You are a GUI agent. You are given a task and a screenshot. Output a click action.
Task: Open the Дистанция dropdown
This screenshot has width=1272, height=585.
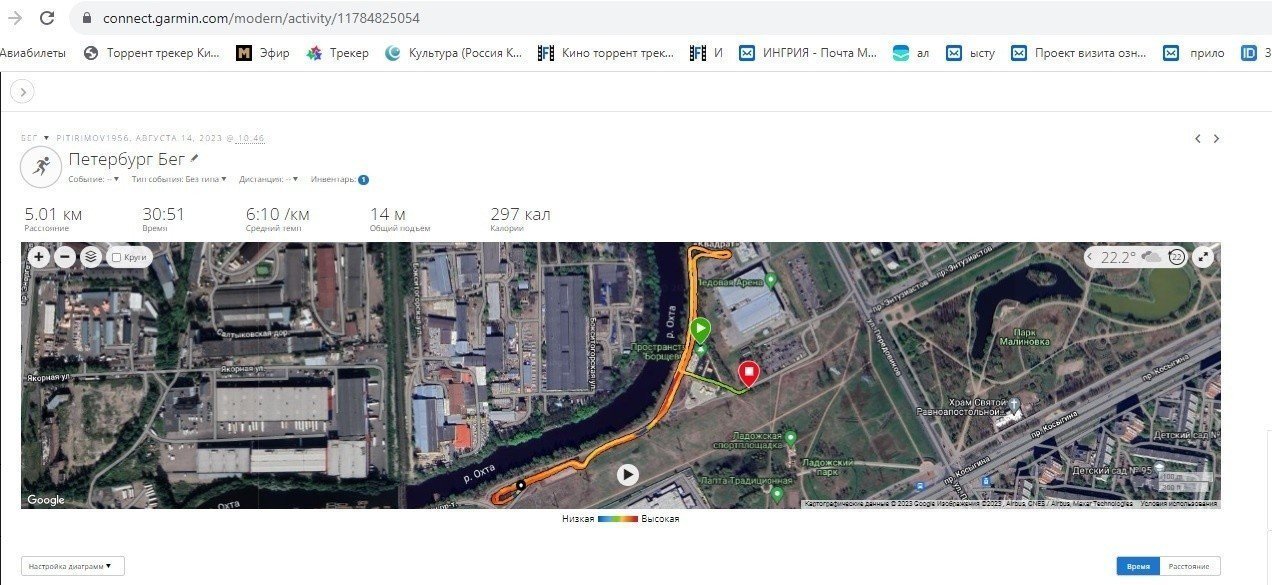[269, 180]
